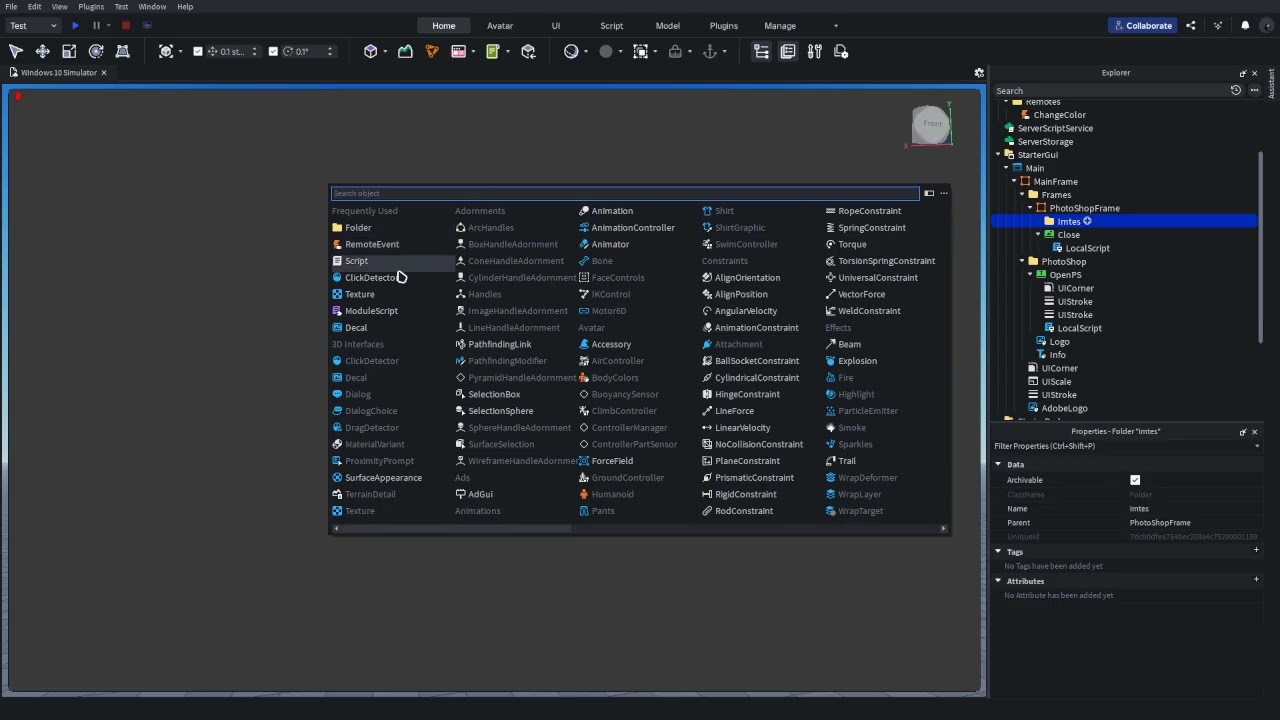Toggle the rotate snapping checkbox
This screenshot has width=1280, height=720.
point(273,51)
